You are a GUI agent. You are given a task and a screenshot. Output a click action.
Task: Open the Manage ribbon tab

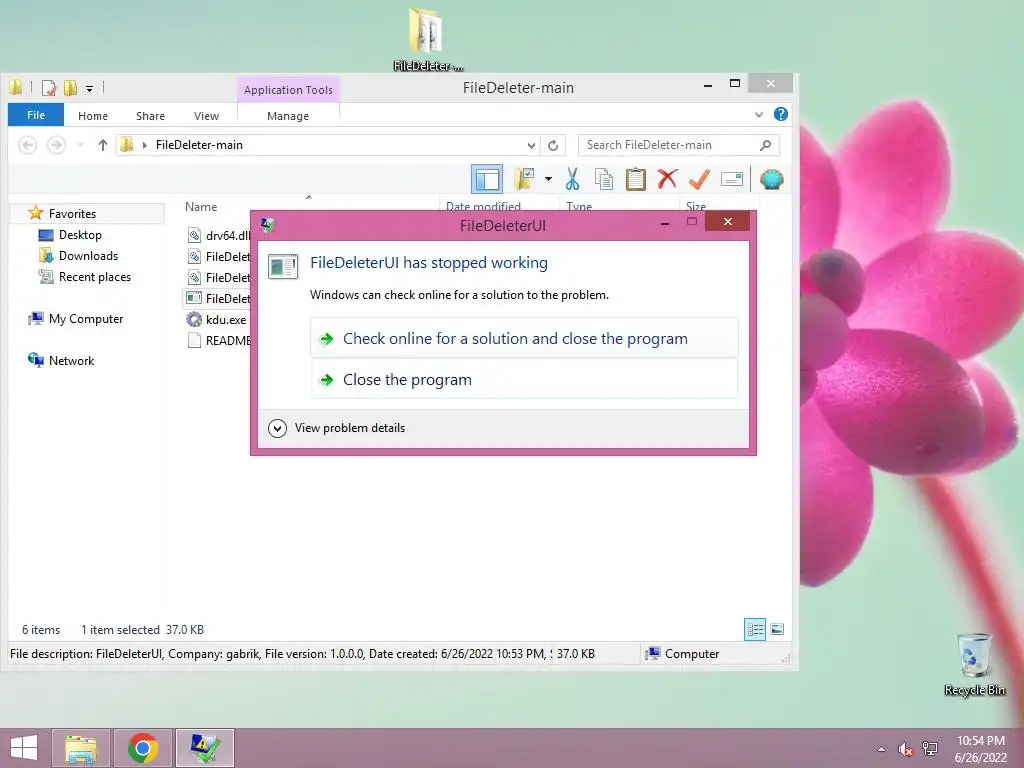[288, 116]
